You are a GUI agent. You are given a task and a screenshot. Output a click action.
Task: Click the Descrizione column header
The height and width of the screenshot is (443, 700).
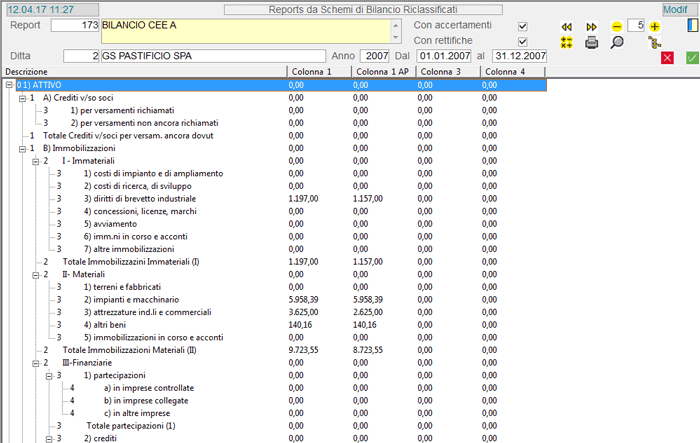[x=145, y=71]
